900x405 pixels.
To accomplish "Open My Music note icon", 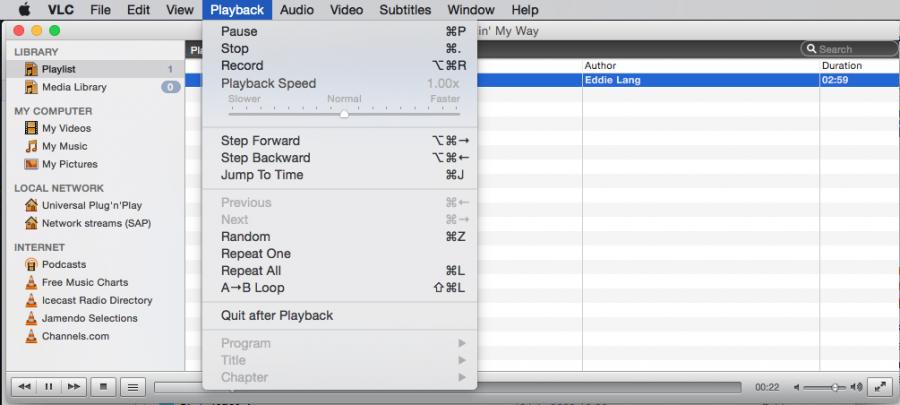I will coord(31,146).
